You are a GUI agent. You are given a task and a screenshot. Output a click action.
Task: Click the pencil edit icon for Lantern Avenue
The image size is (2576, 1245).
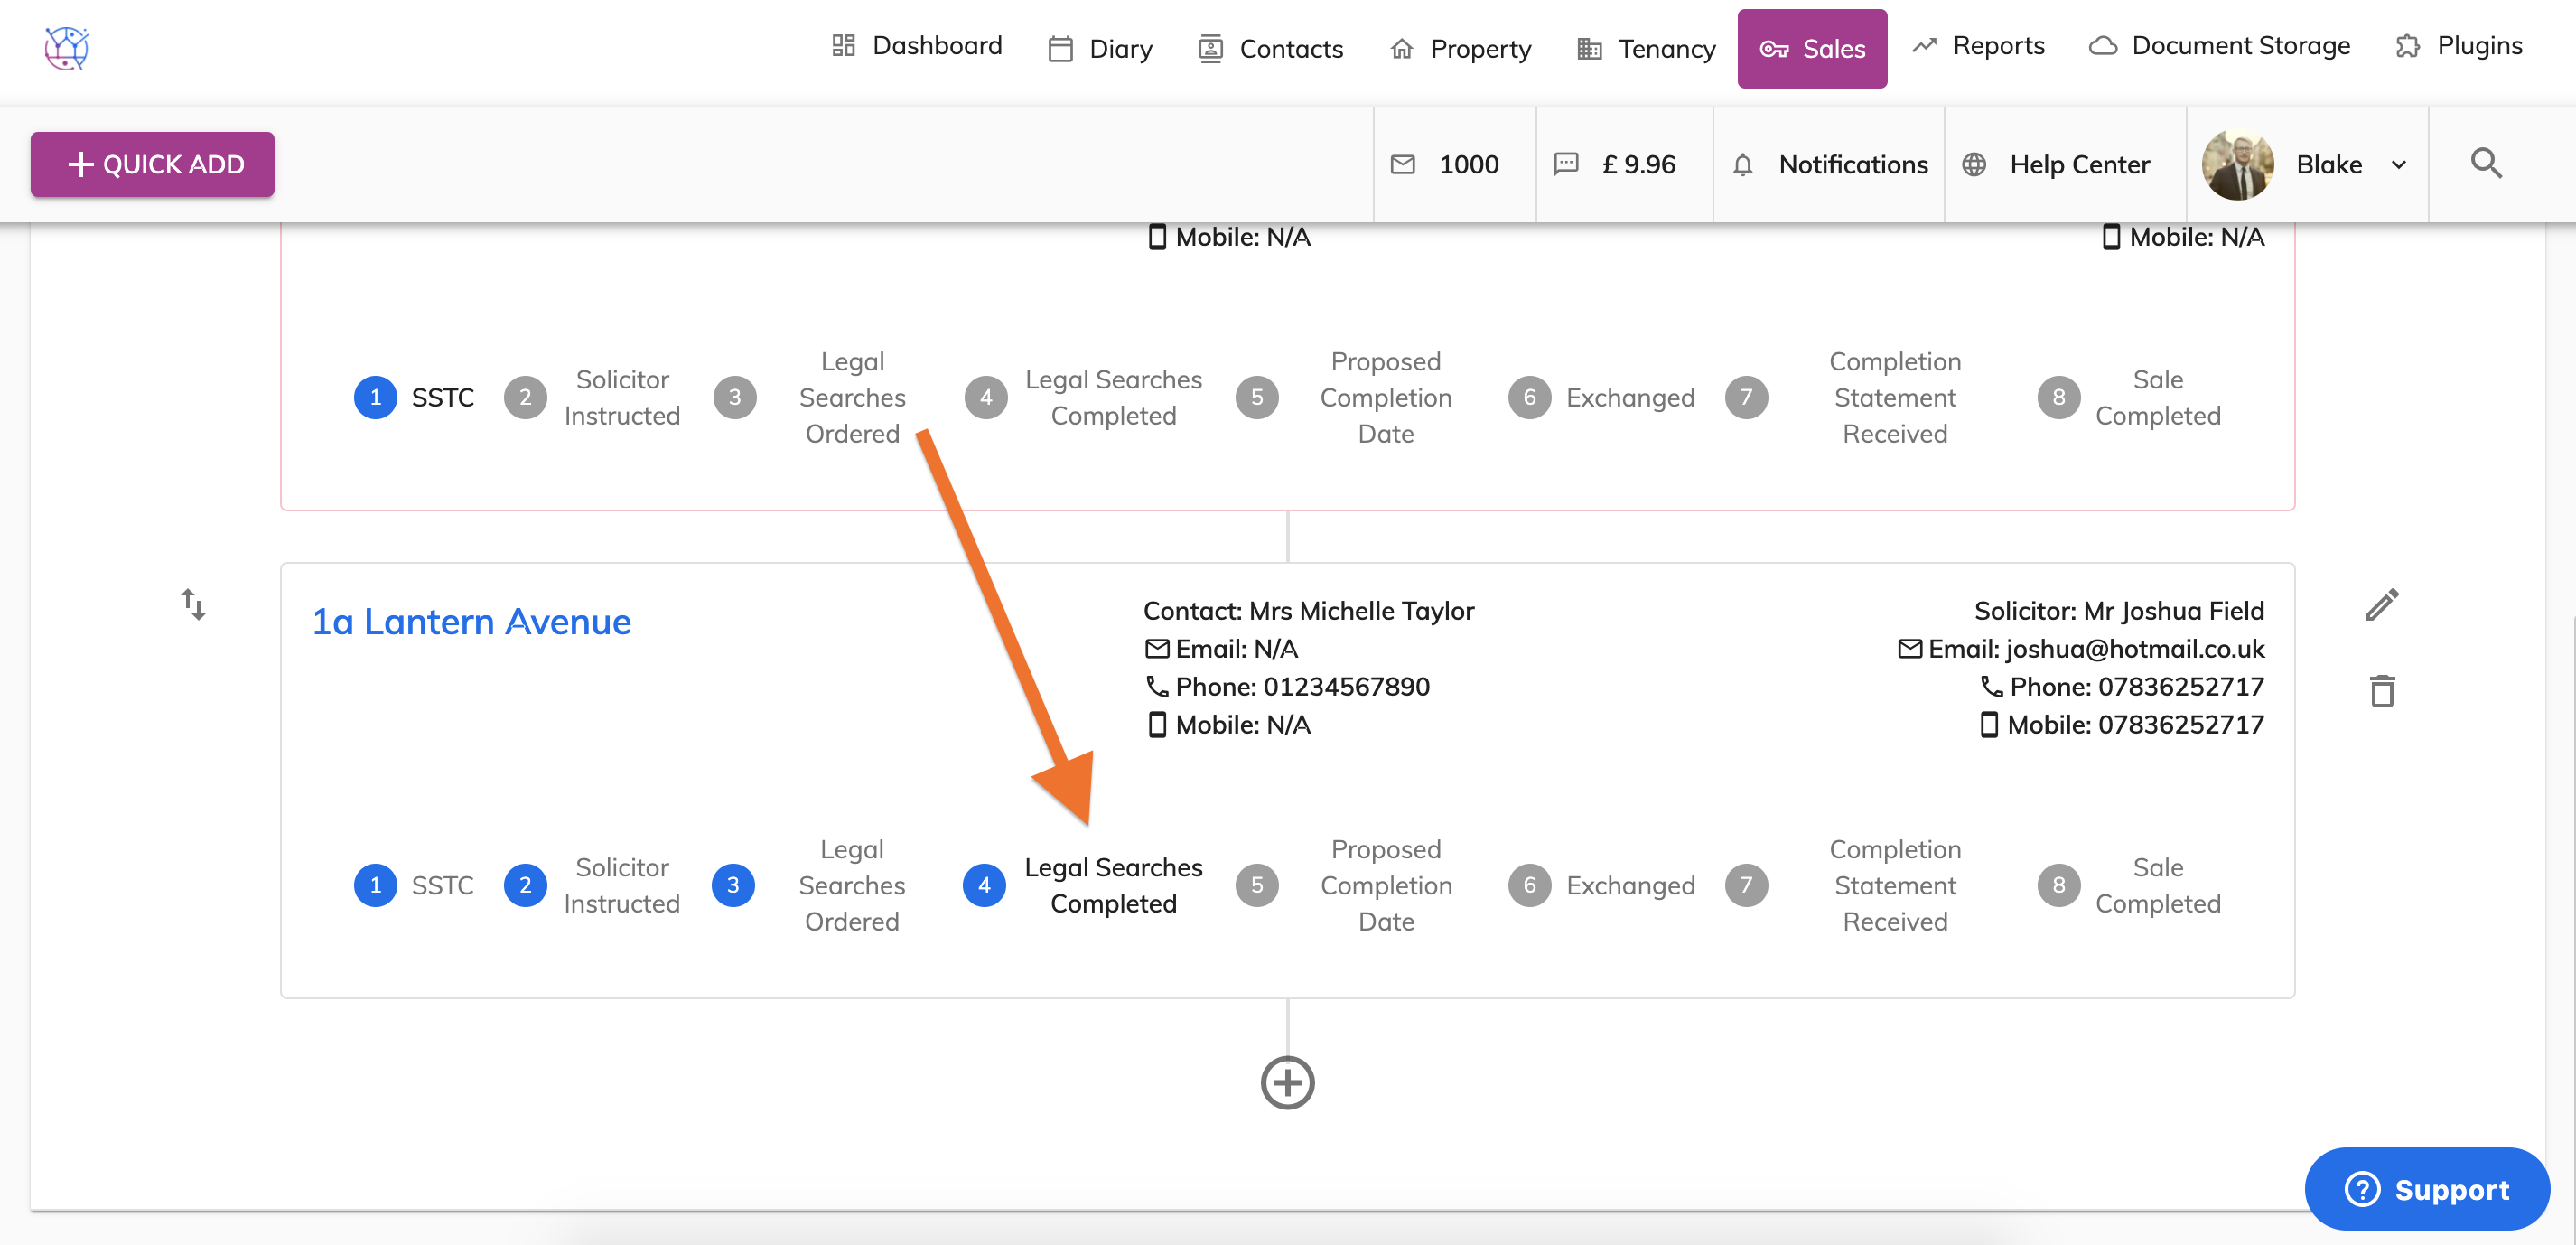pos(2381,605)
